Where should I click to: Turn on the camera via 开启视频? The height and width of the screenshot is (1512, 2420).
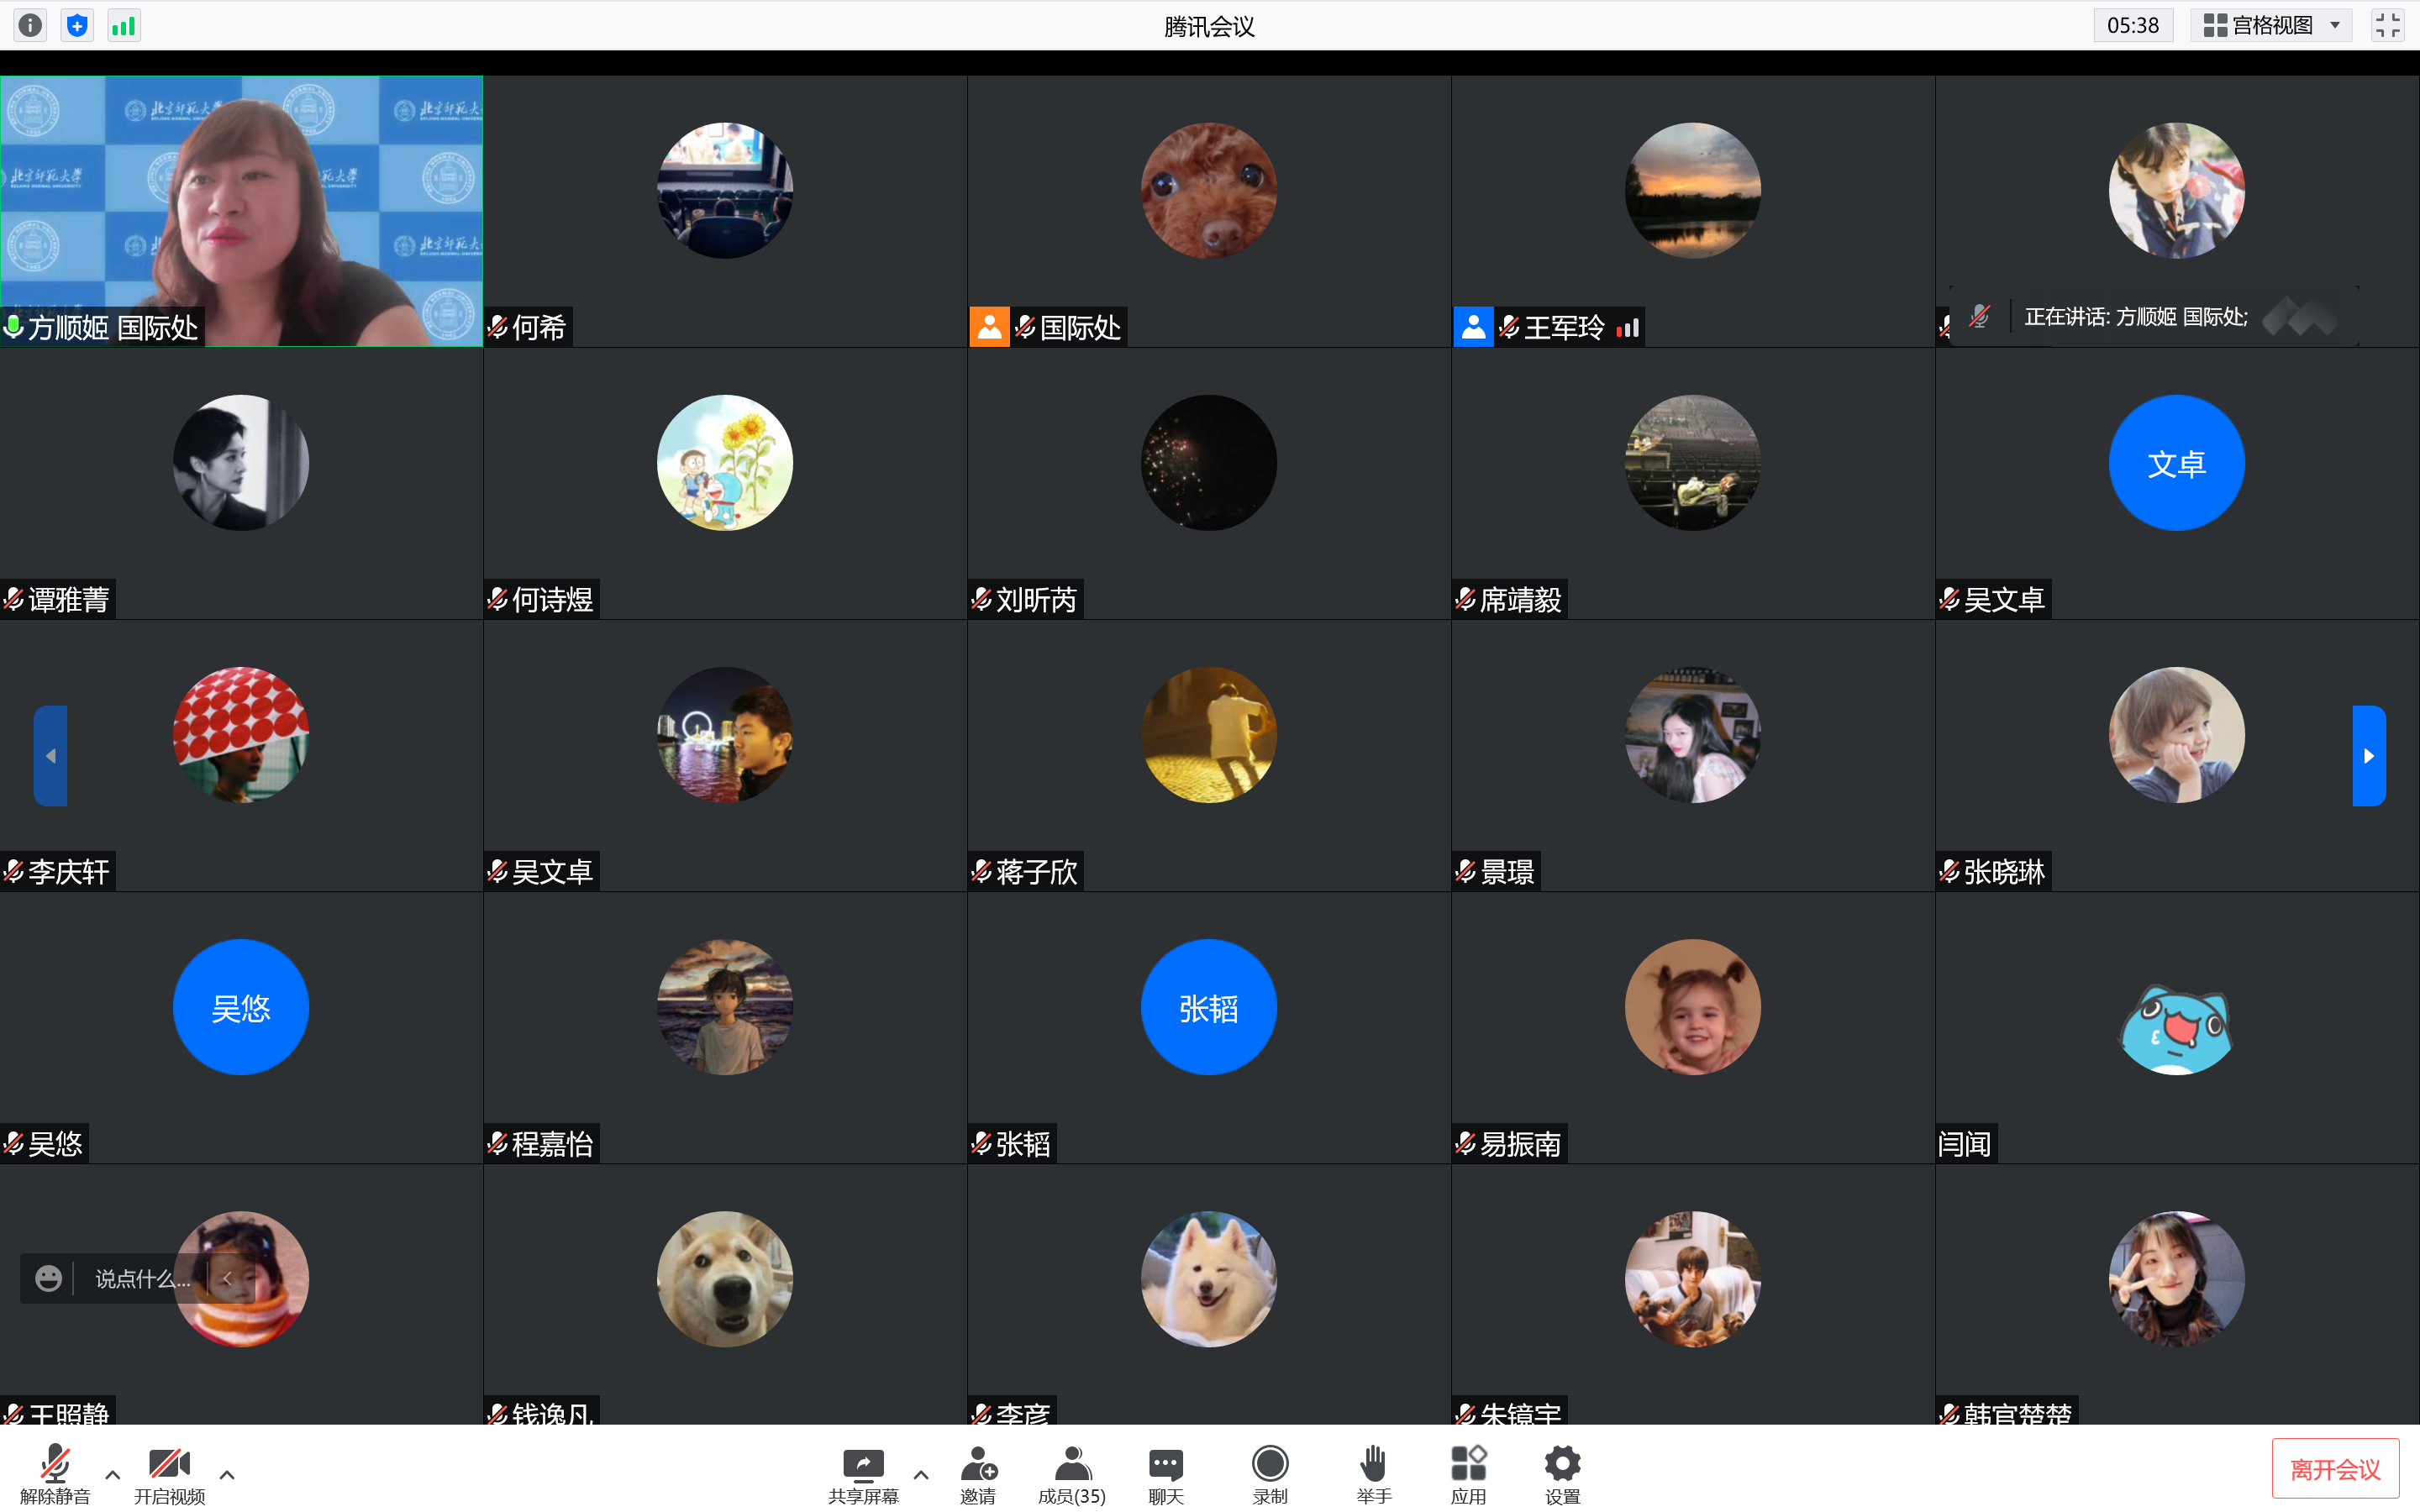(170, 1472)
